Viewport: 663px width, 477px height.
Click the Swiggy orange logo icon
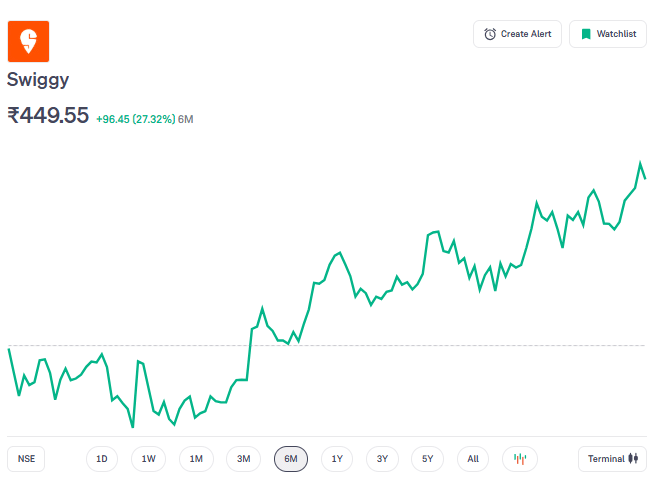coord(28,41)
